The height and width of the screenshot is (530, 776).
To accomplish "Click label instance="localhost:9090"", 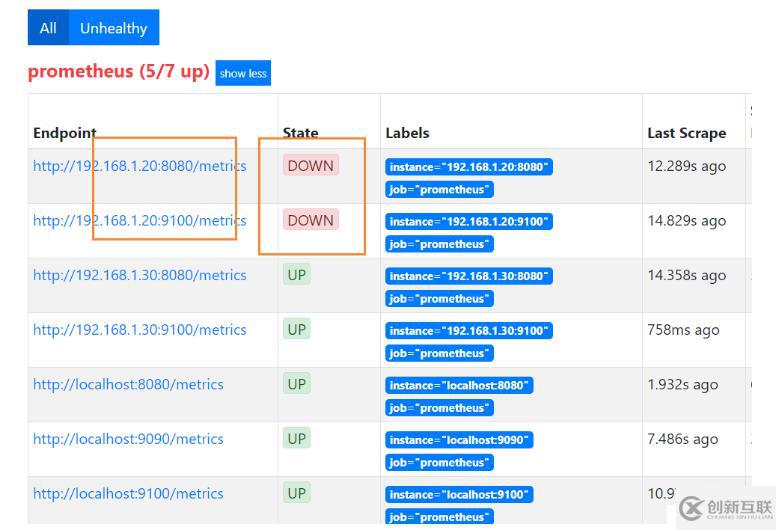I will [459, 440].
